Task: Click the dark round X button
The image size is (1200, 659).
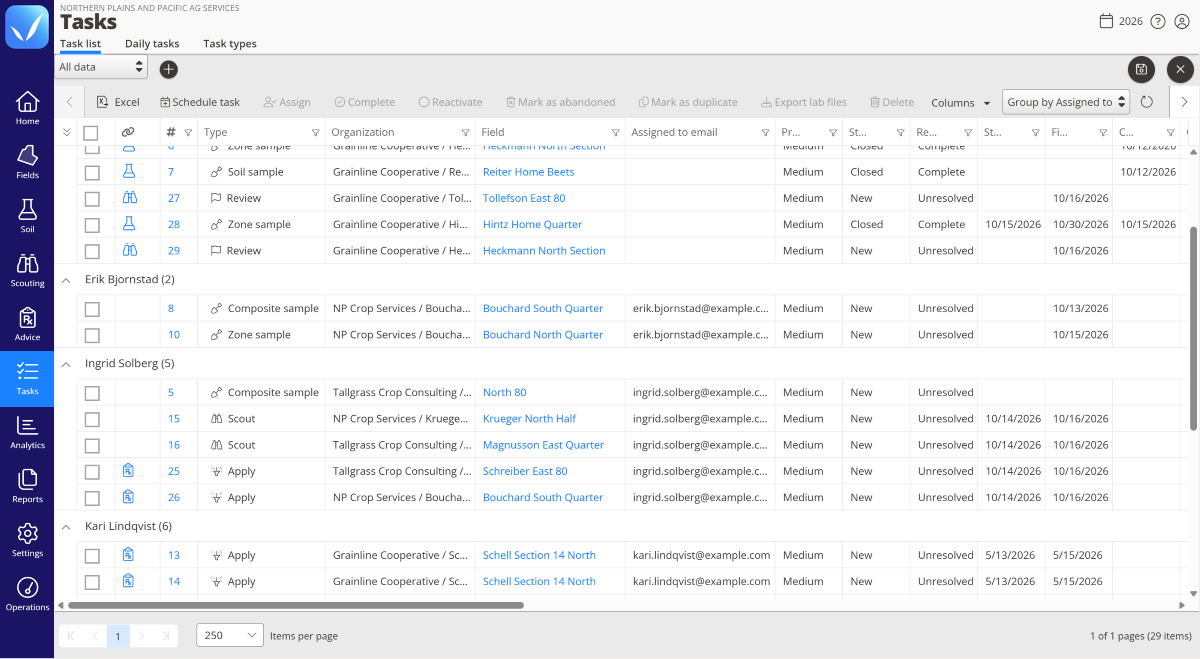Action: point(1180,69)
